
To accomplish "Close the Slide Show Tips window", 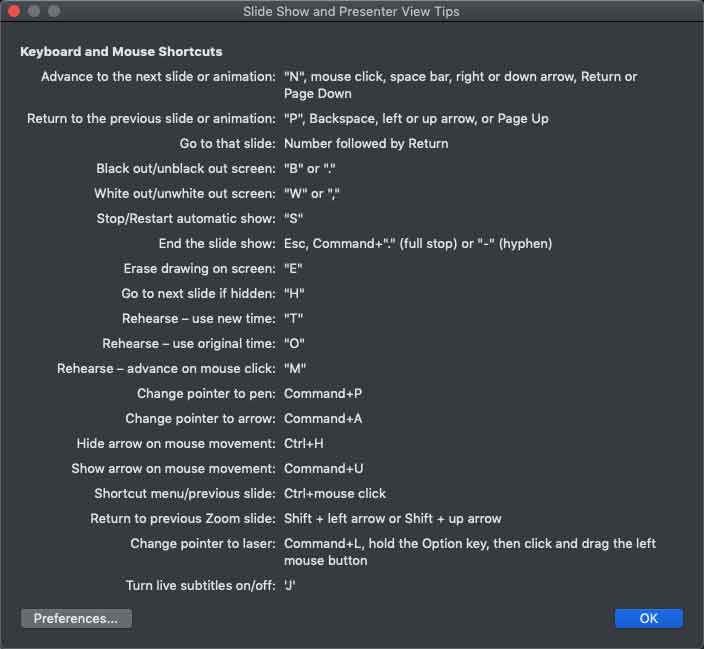I will click(14, 11).
